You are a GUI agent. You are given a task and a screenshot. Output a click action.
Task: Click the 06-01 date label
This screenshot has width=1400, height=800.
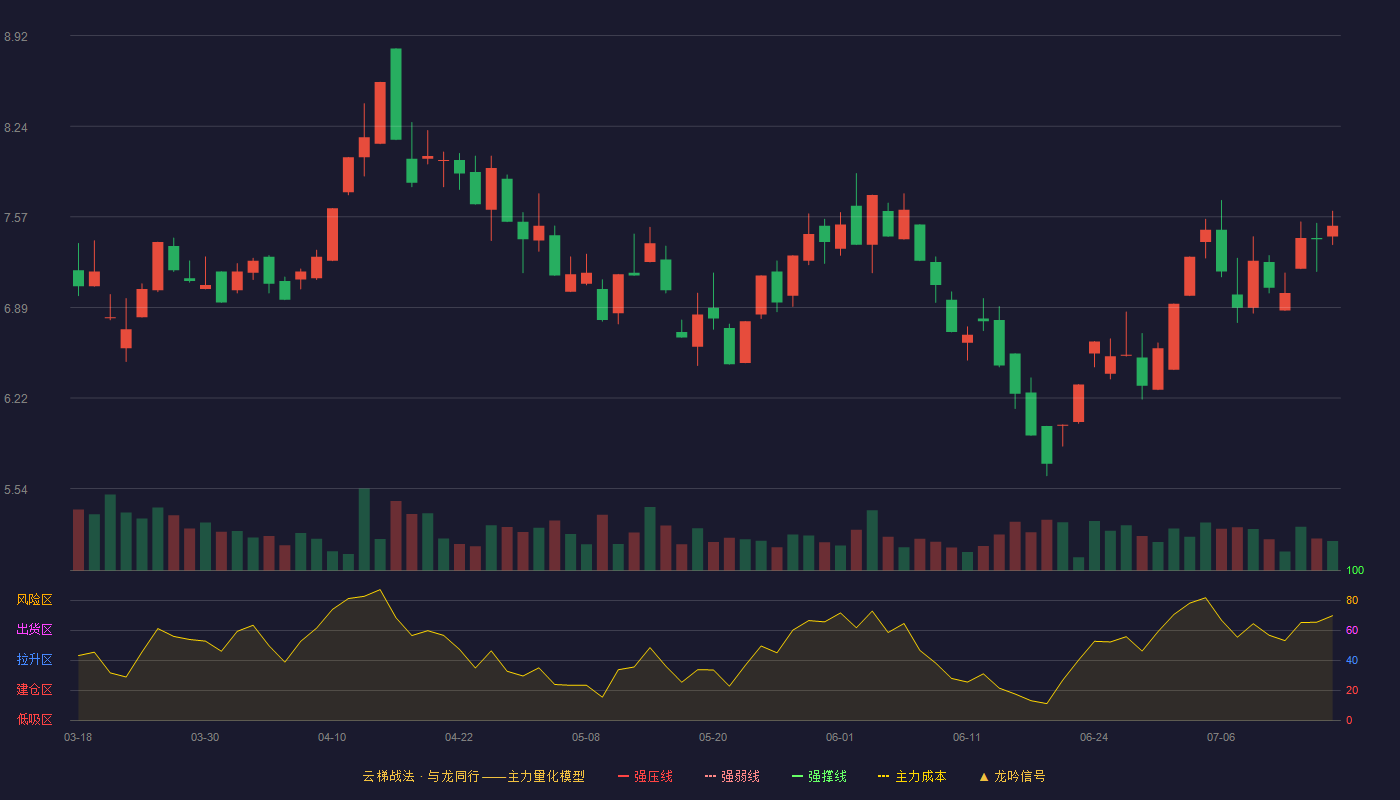click(x=840, y=737)
